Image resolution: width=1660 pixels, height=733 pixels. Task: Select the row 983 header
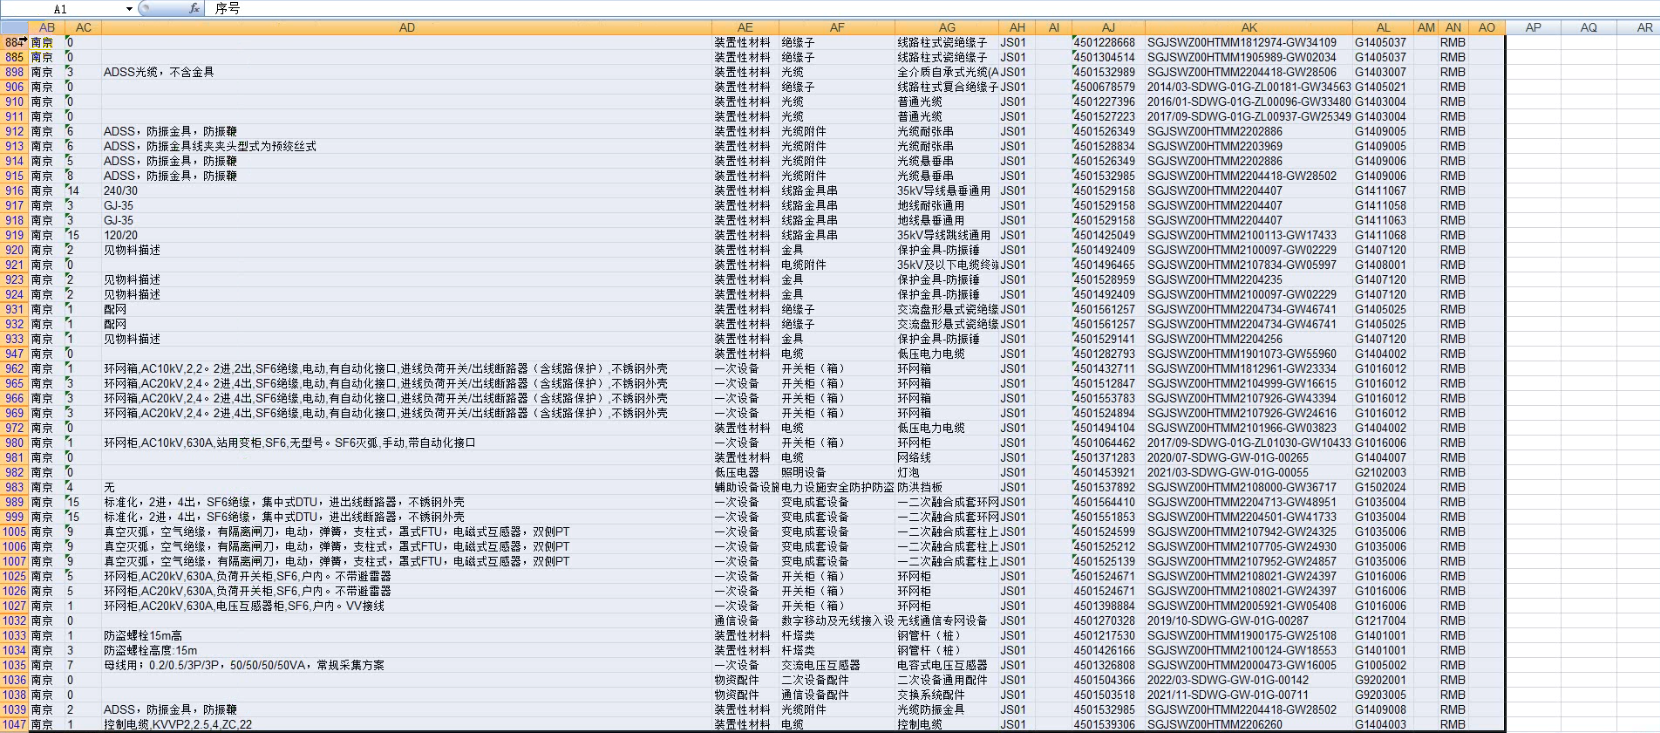[14, 488]
